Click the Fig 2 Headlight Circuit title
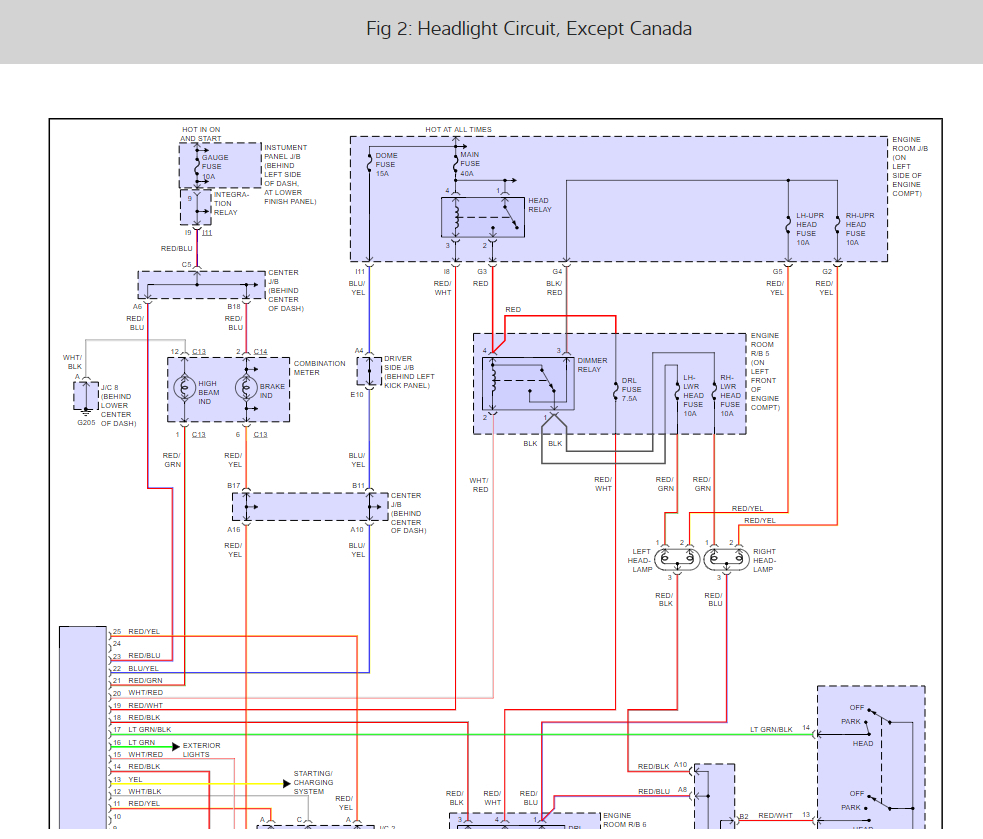The image size is (983, 839). coord(529,29)
